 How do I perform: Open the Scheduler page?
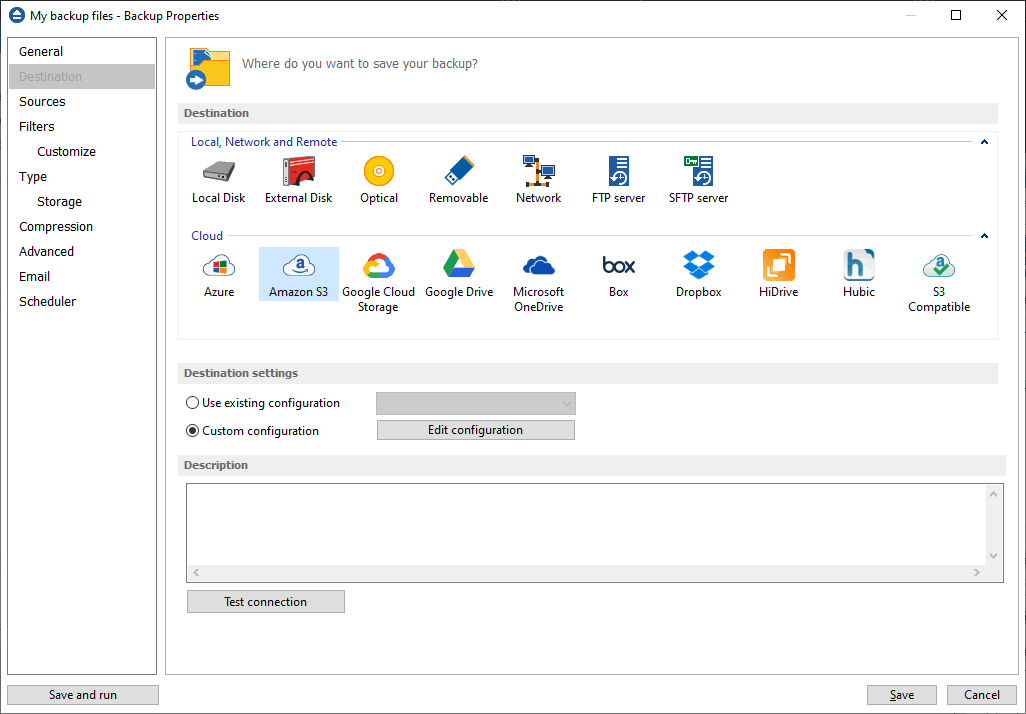pyautogui.click(x=82, y=301)
